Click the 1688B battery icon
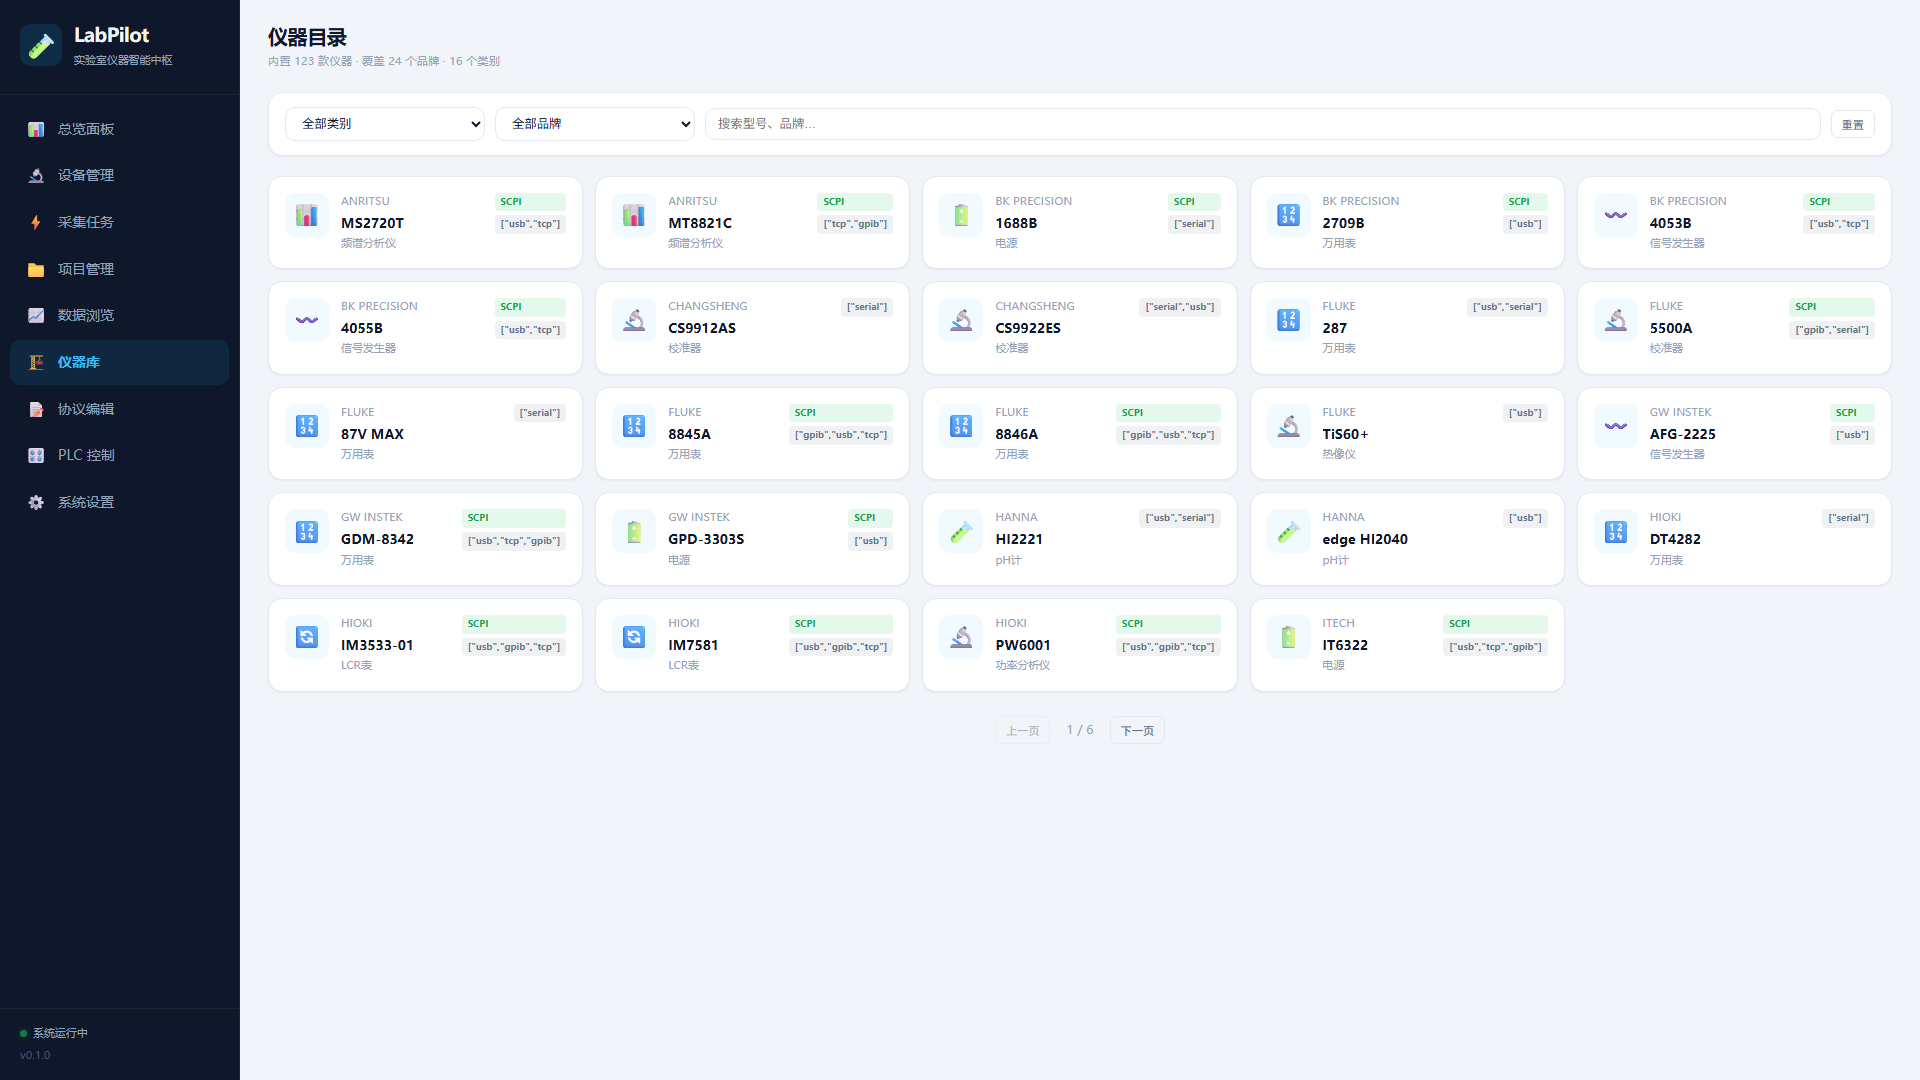Image resolution: width=1920 pixels, height=1080 pixels. click(961, 215)
